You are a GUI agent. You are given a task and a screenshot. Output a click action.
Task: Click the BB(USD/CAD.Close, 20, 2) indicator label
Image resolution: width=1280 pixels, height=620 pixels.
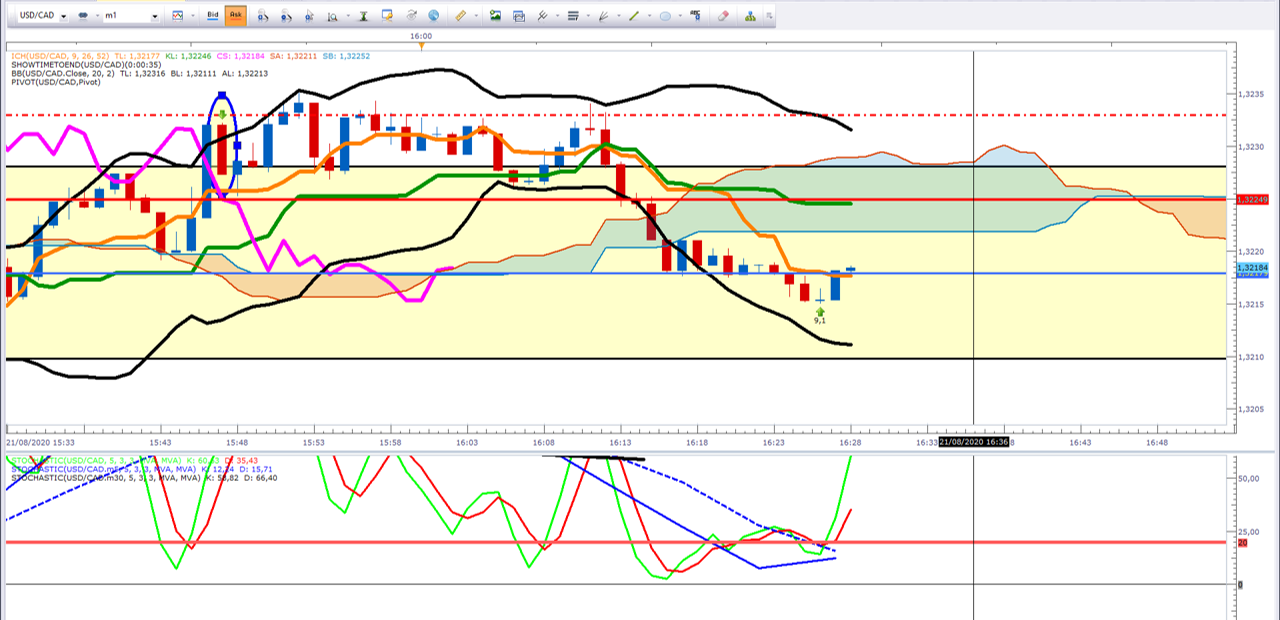click(62, 74)
